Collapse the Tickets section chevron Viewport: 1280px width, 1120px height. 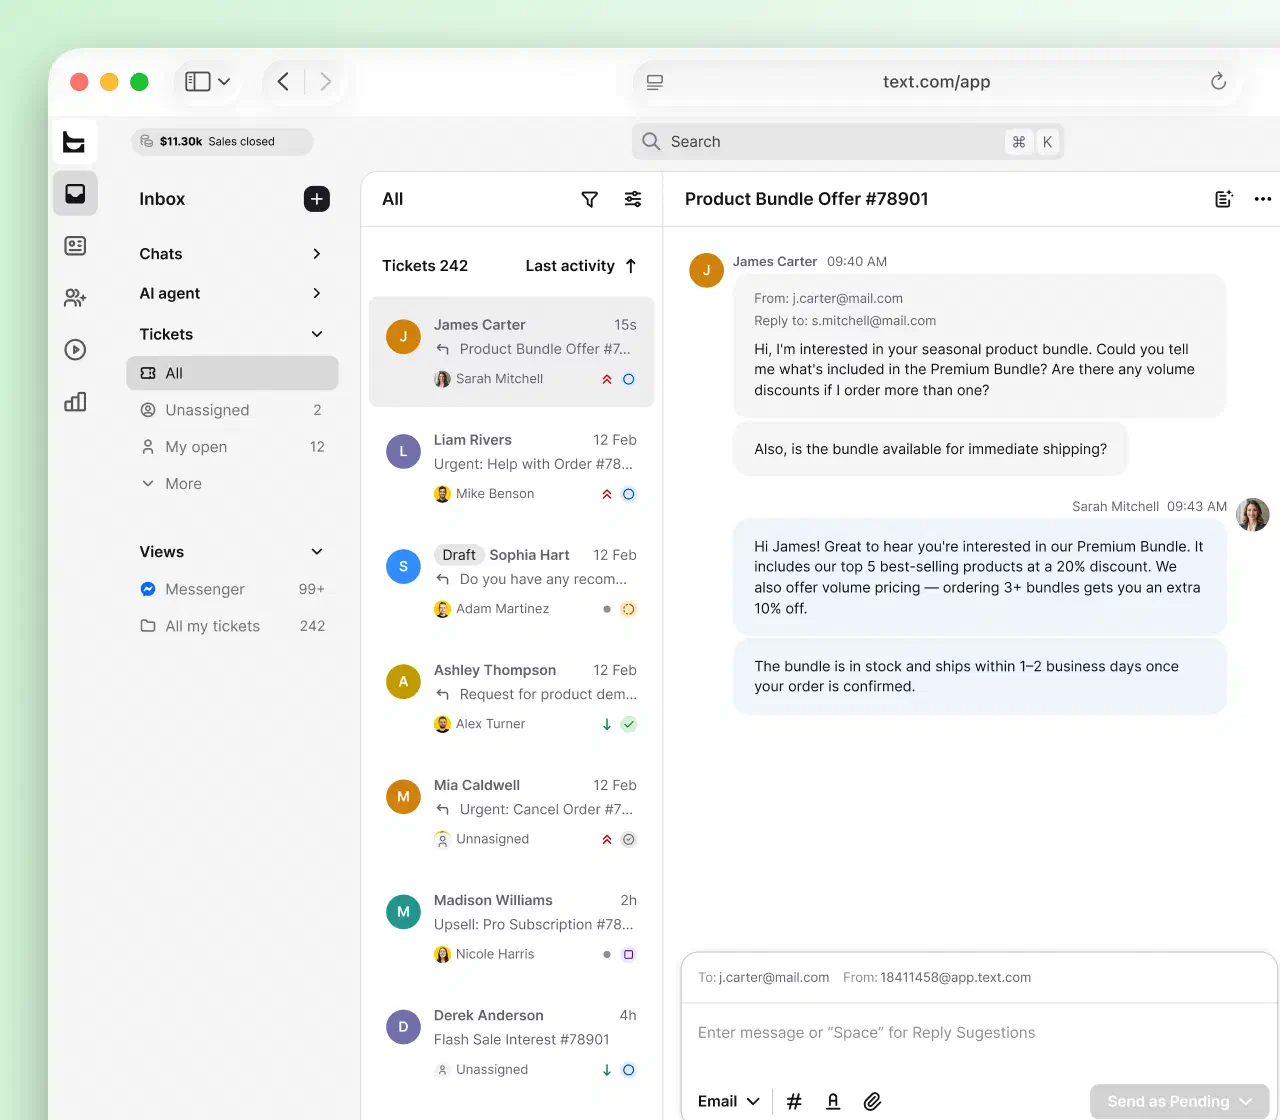click(317, 334)
